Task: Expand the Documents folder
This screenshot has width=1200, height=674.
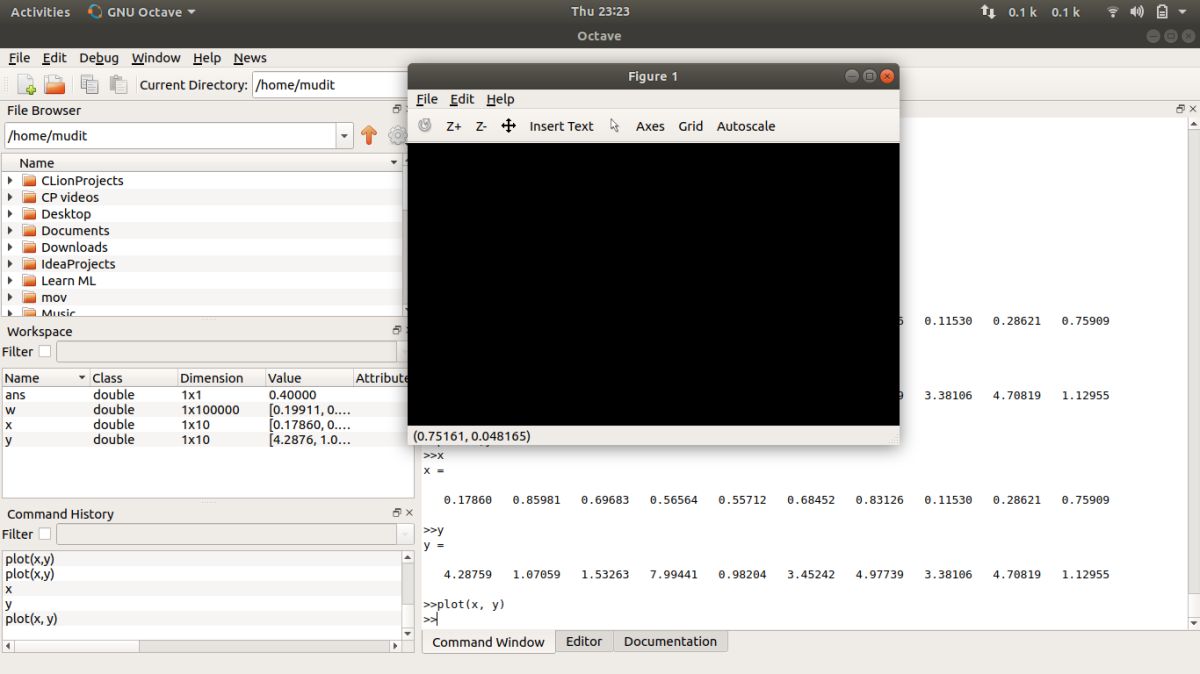Action: tap(10, 231)
